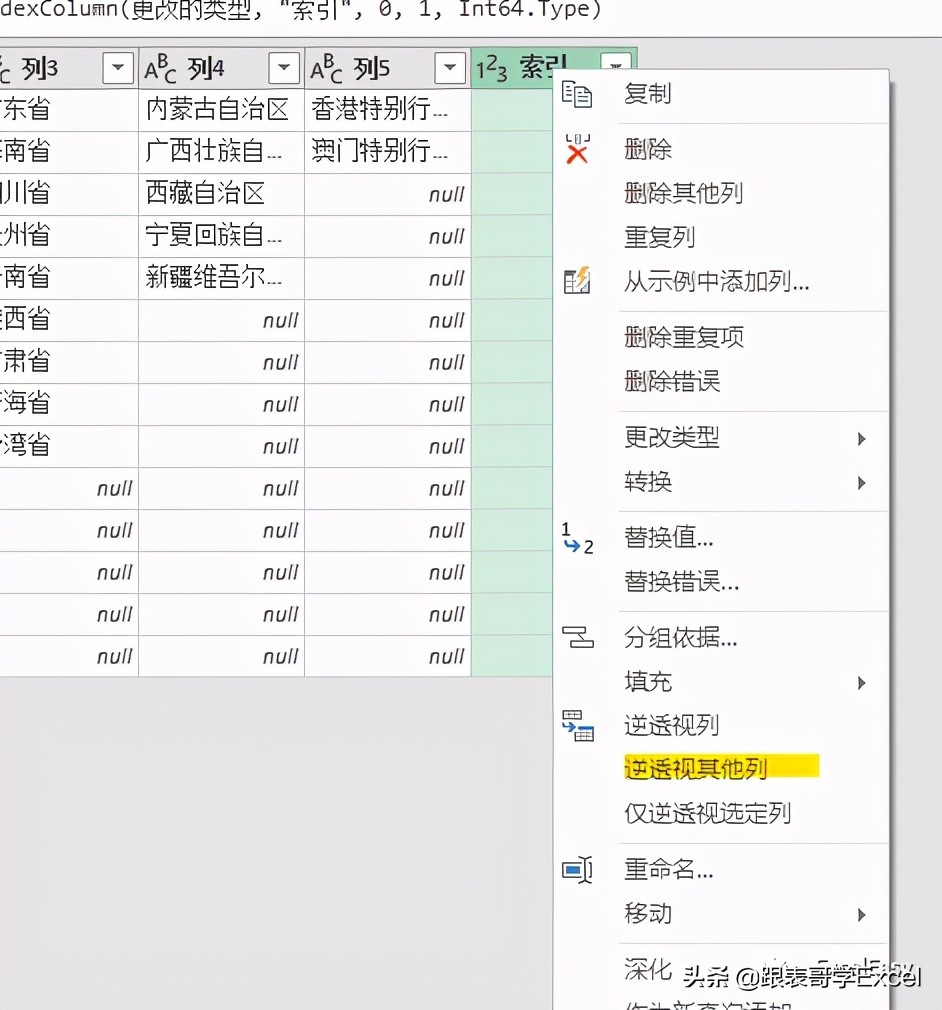Click the ABC type icon of 列5
The height and width of the screenshot is (1010, 942).
click(327, 68)
